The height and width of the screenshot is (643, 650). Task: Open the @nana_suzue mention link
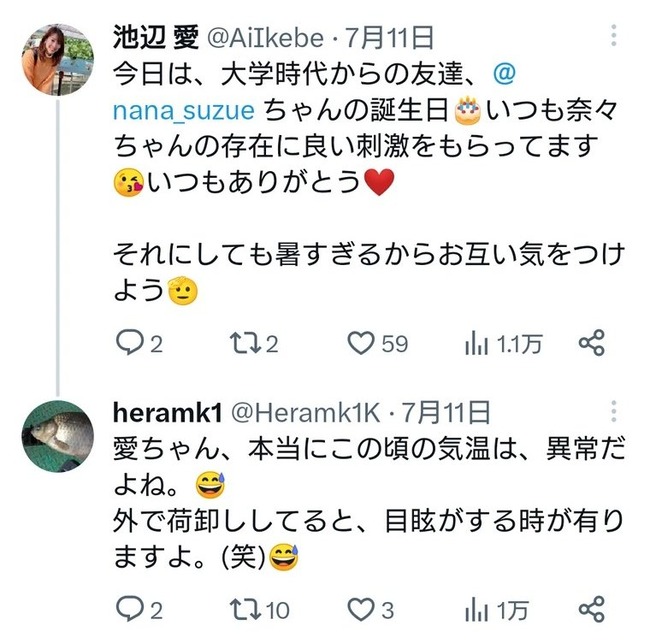pyautogui.click(x=314, y=92)
